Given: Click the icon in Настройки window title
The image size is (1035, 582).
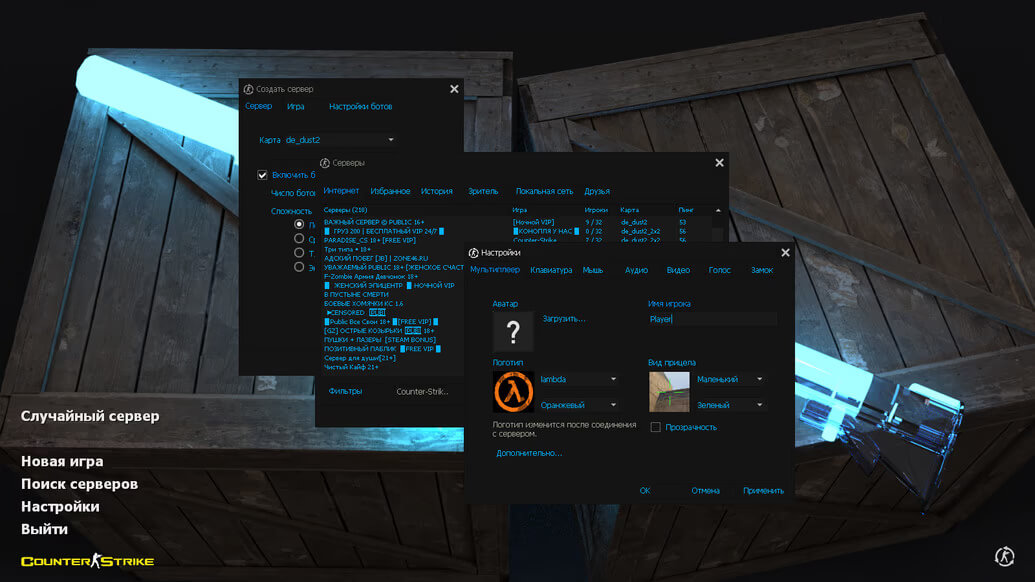Looking at the screenshot, I should (474, 253).
